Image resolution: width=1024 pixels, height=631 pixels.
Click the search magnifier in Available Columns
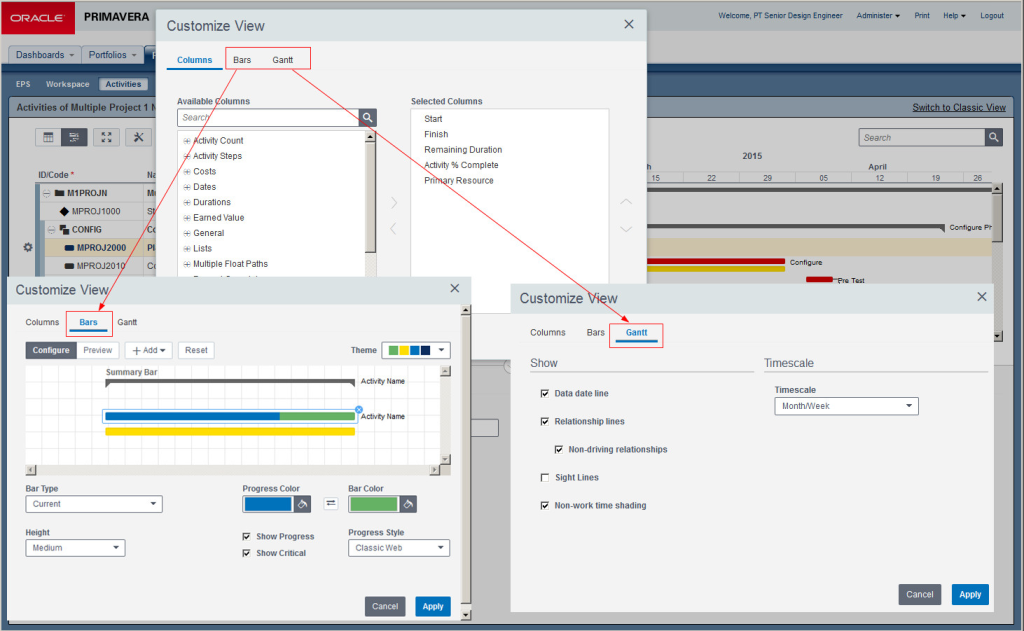(368, 118)
